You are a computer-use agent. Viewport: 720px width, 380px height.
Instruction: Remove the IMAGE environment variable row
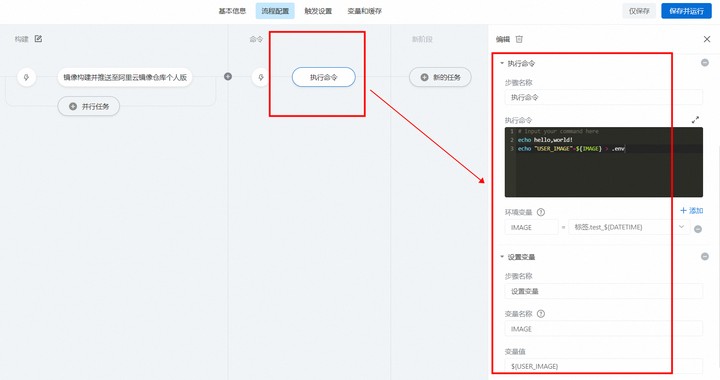698,229
